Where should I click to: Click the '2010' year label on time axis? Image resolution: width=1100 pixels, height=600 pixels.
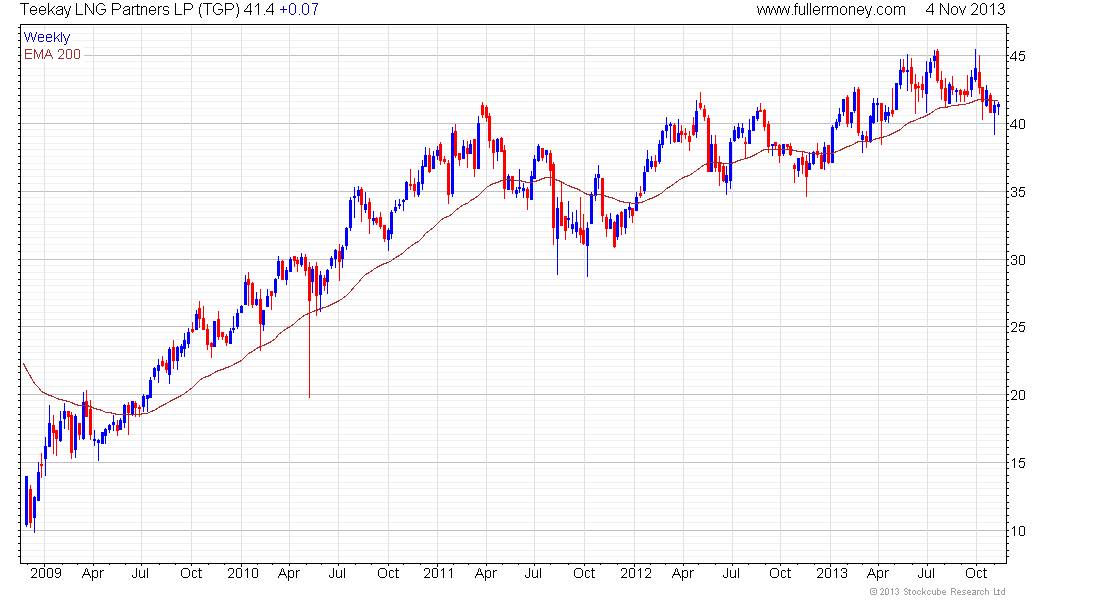click(243, 573)
